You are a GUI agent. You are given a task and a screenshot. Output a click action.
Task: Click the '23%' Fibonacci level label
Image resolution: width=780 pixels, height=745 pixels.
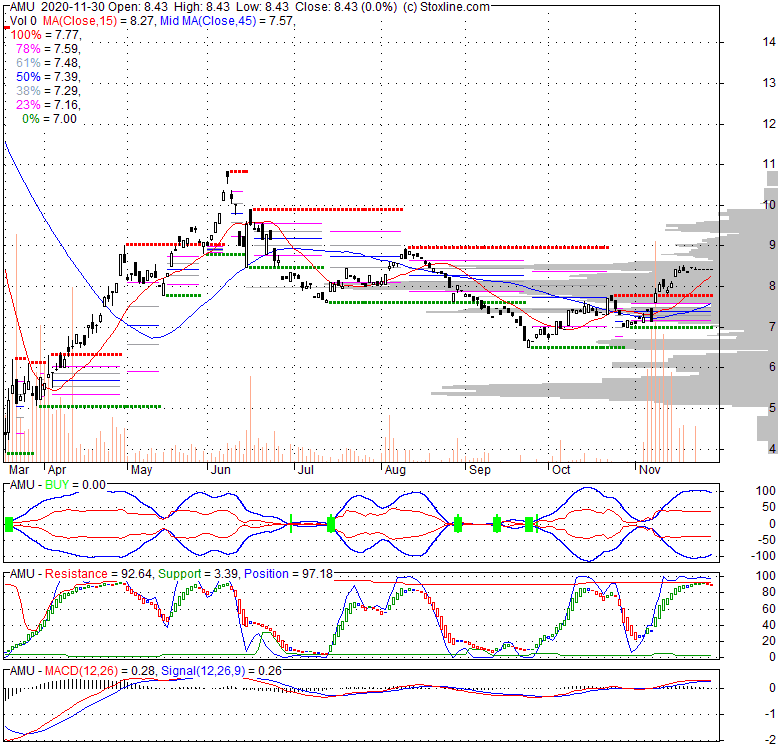pos(28,104)
